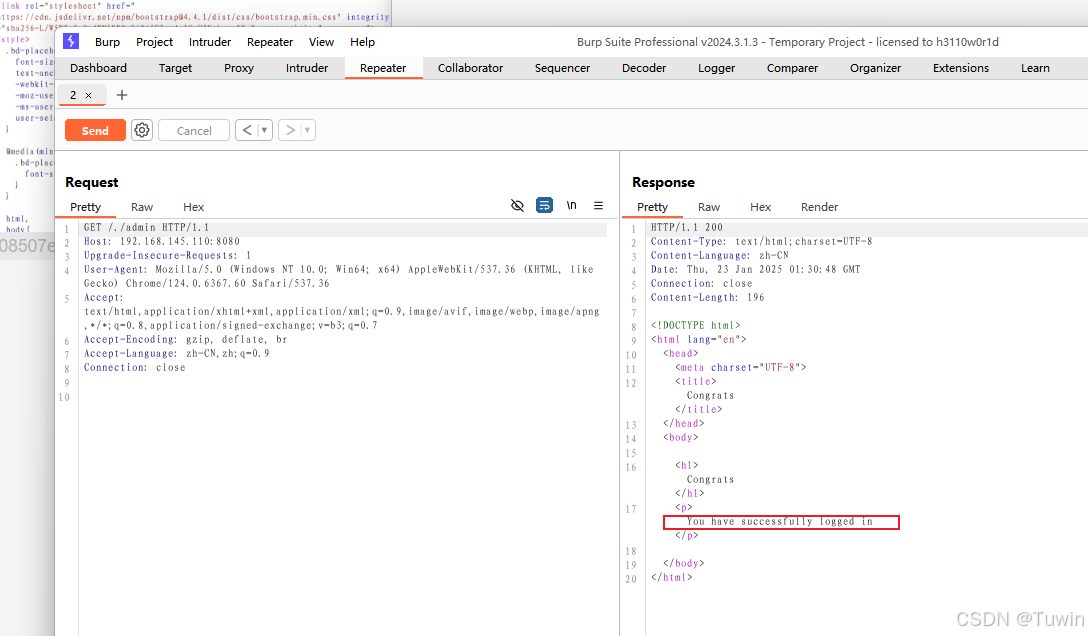Switch to Learn tab
The width and height of the screenshot is (1088, 636).
coord(1035,68)
